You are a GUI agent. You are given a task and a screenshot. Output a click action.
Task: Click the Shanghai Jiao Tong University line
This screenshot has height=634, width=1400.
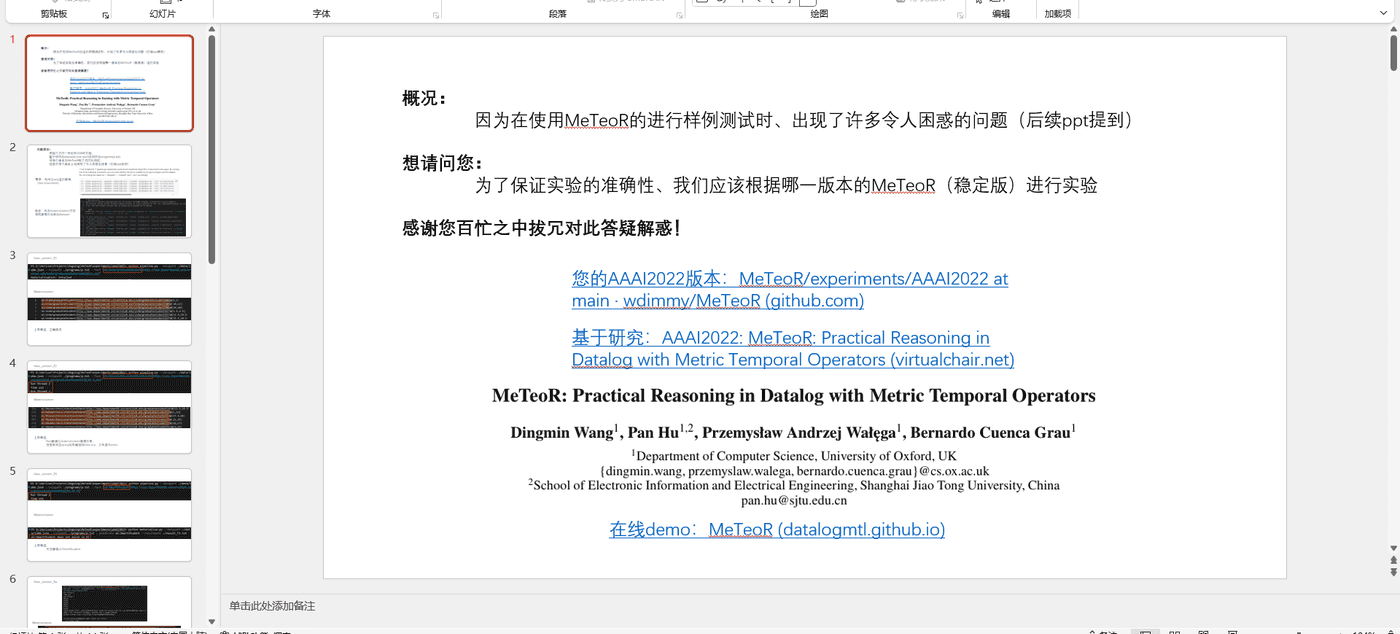[x=794, y=485]
